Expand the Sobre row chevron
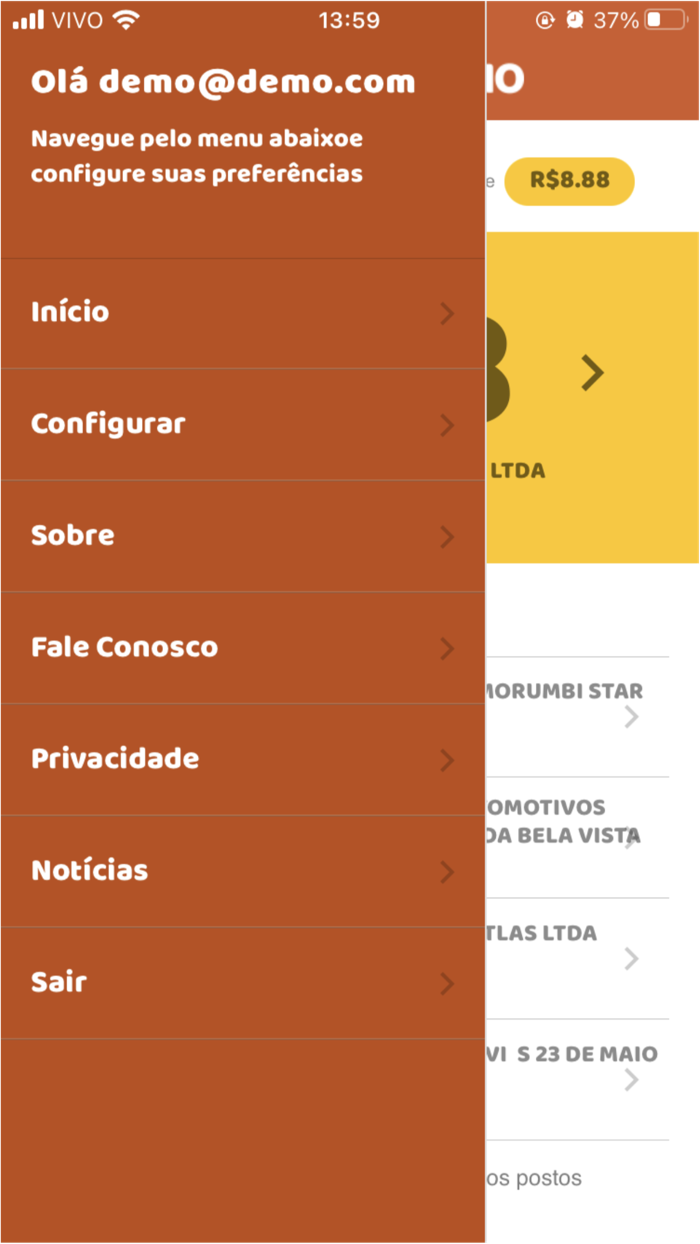This screenshot has height=1244, width=700. point(447,537)
